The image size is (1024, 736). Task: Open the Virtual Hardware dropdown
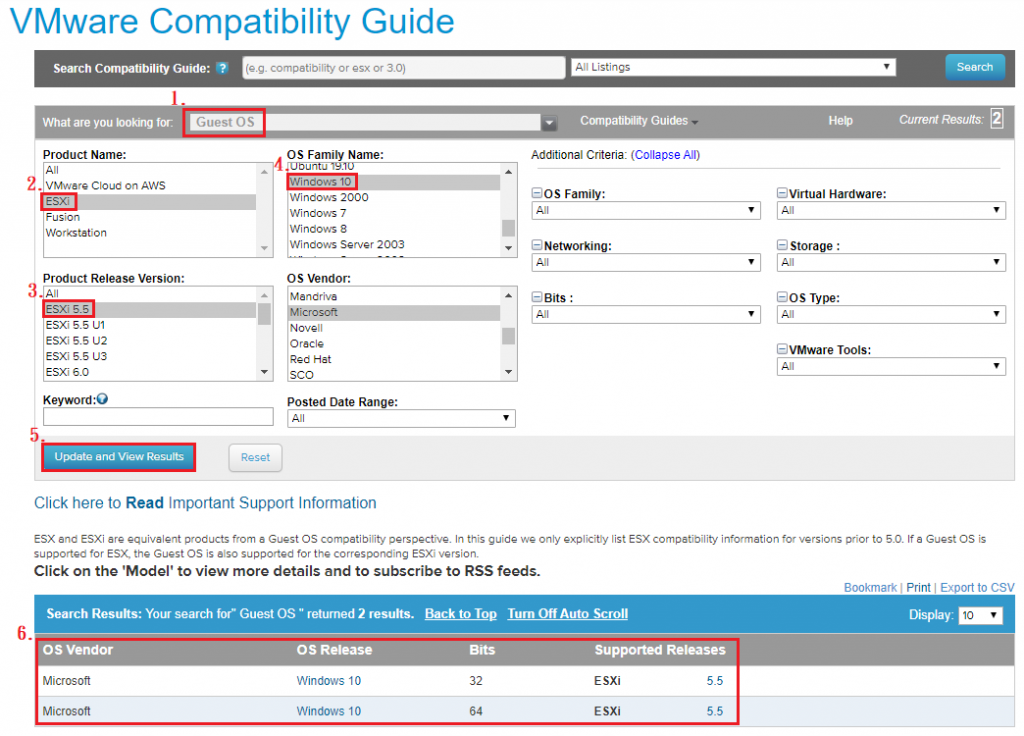(891, 210)
